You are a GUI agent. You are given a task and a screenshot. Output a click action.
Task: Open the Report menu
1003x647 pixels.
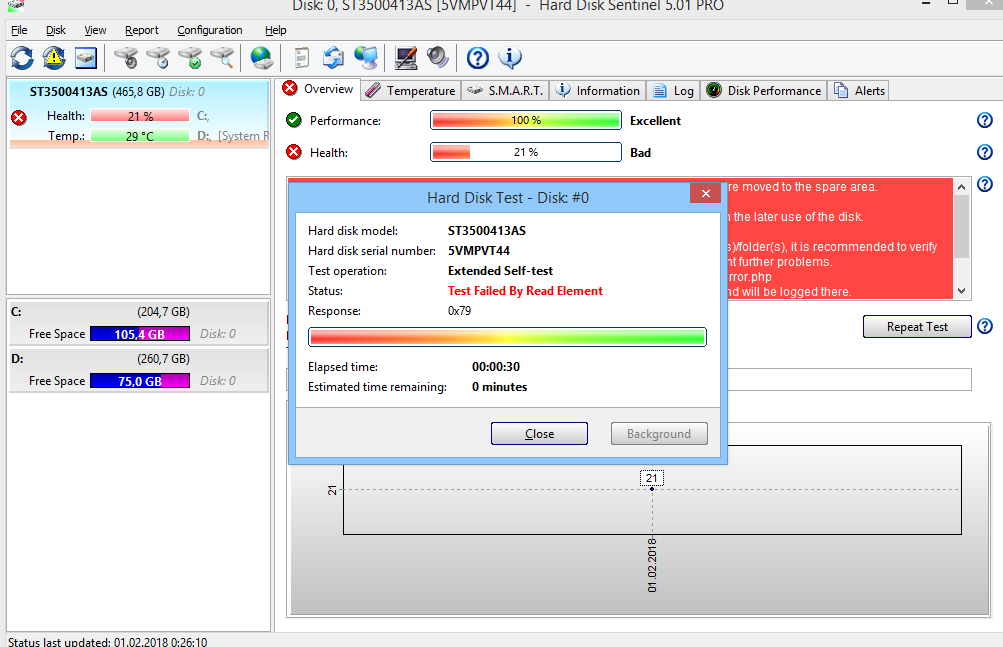pyautogui.click(x=141, y=30)
